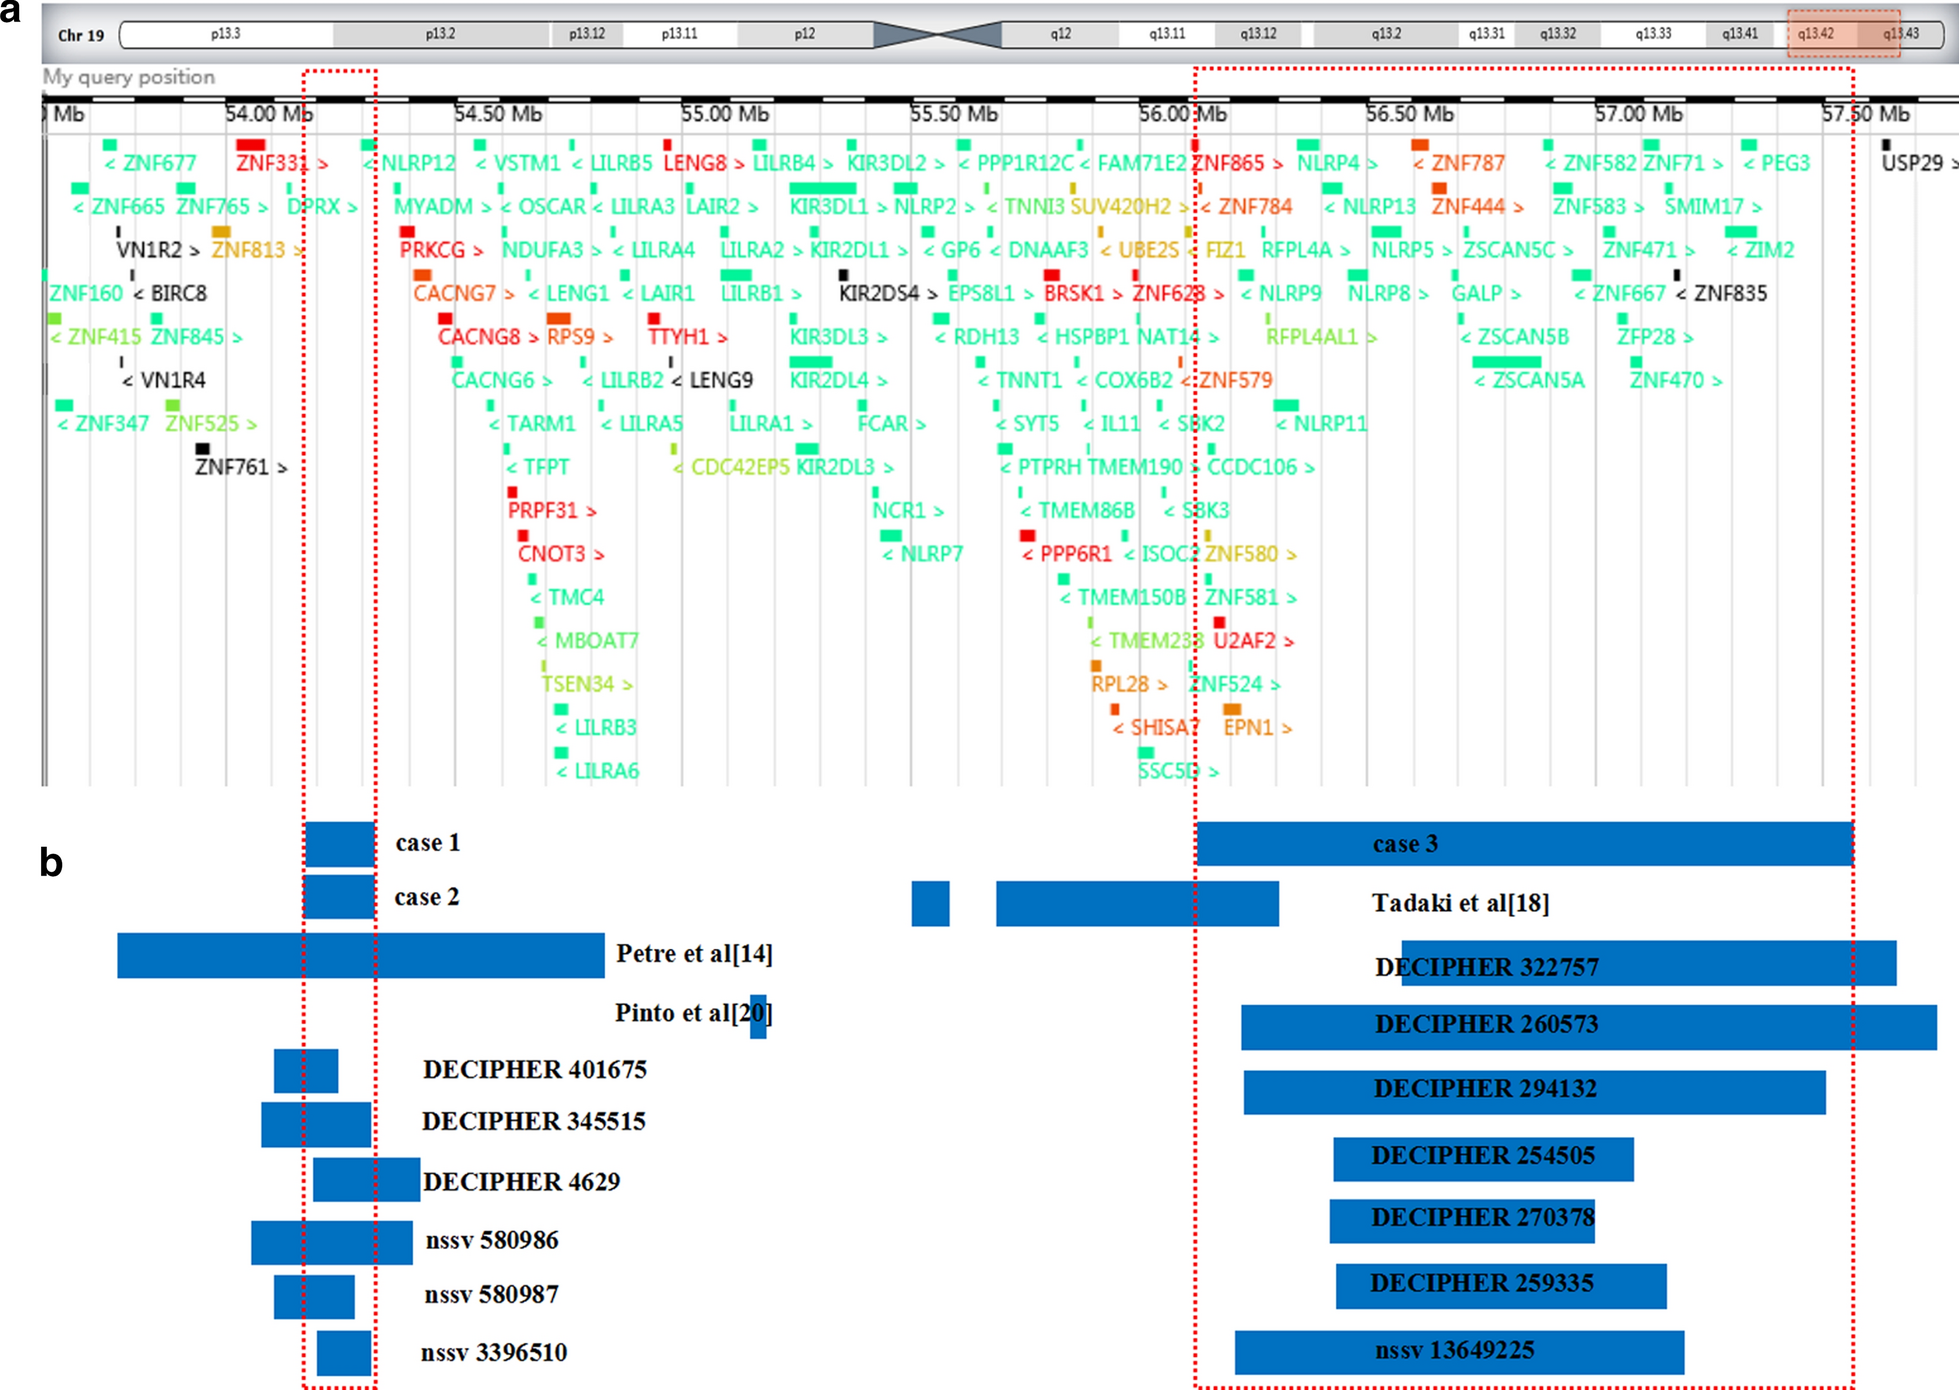Click the DECIPHER 401675 label
The image size is (1959, 1390).
click(535, 1070)
